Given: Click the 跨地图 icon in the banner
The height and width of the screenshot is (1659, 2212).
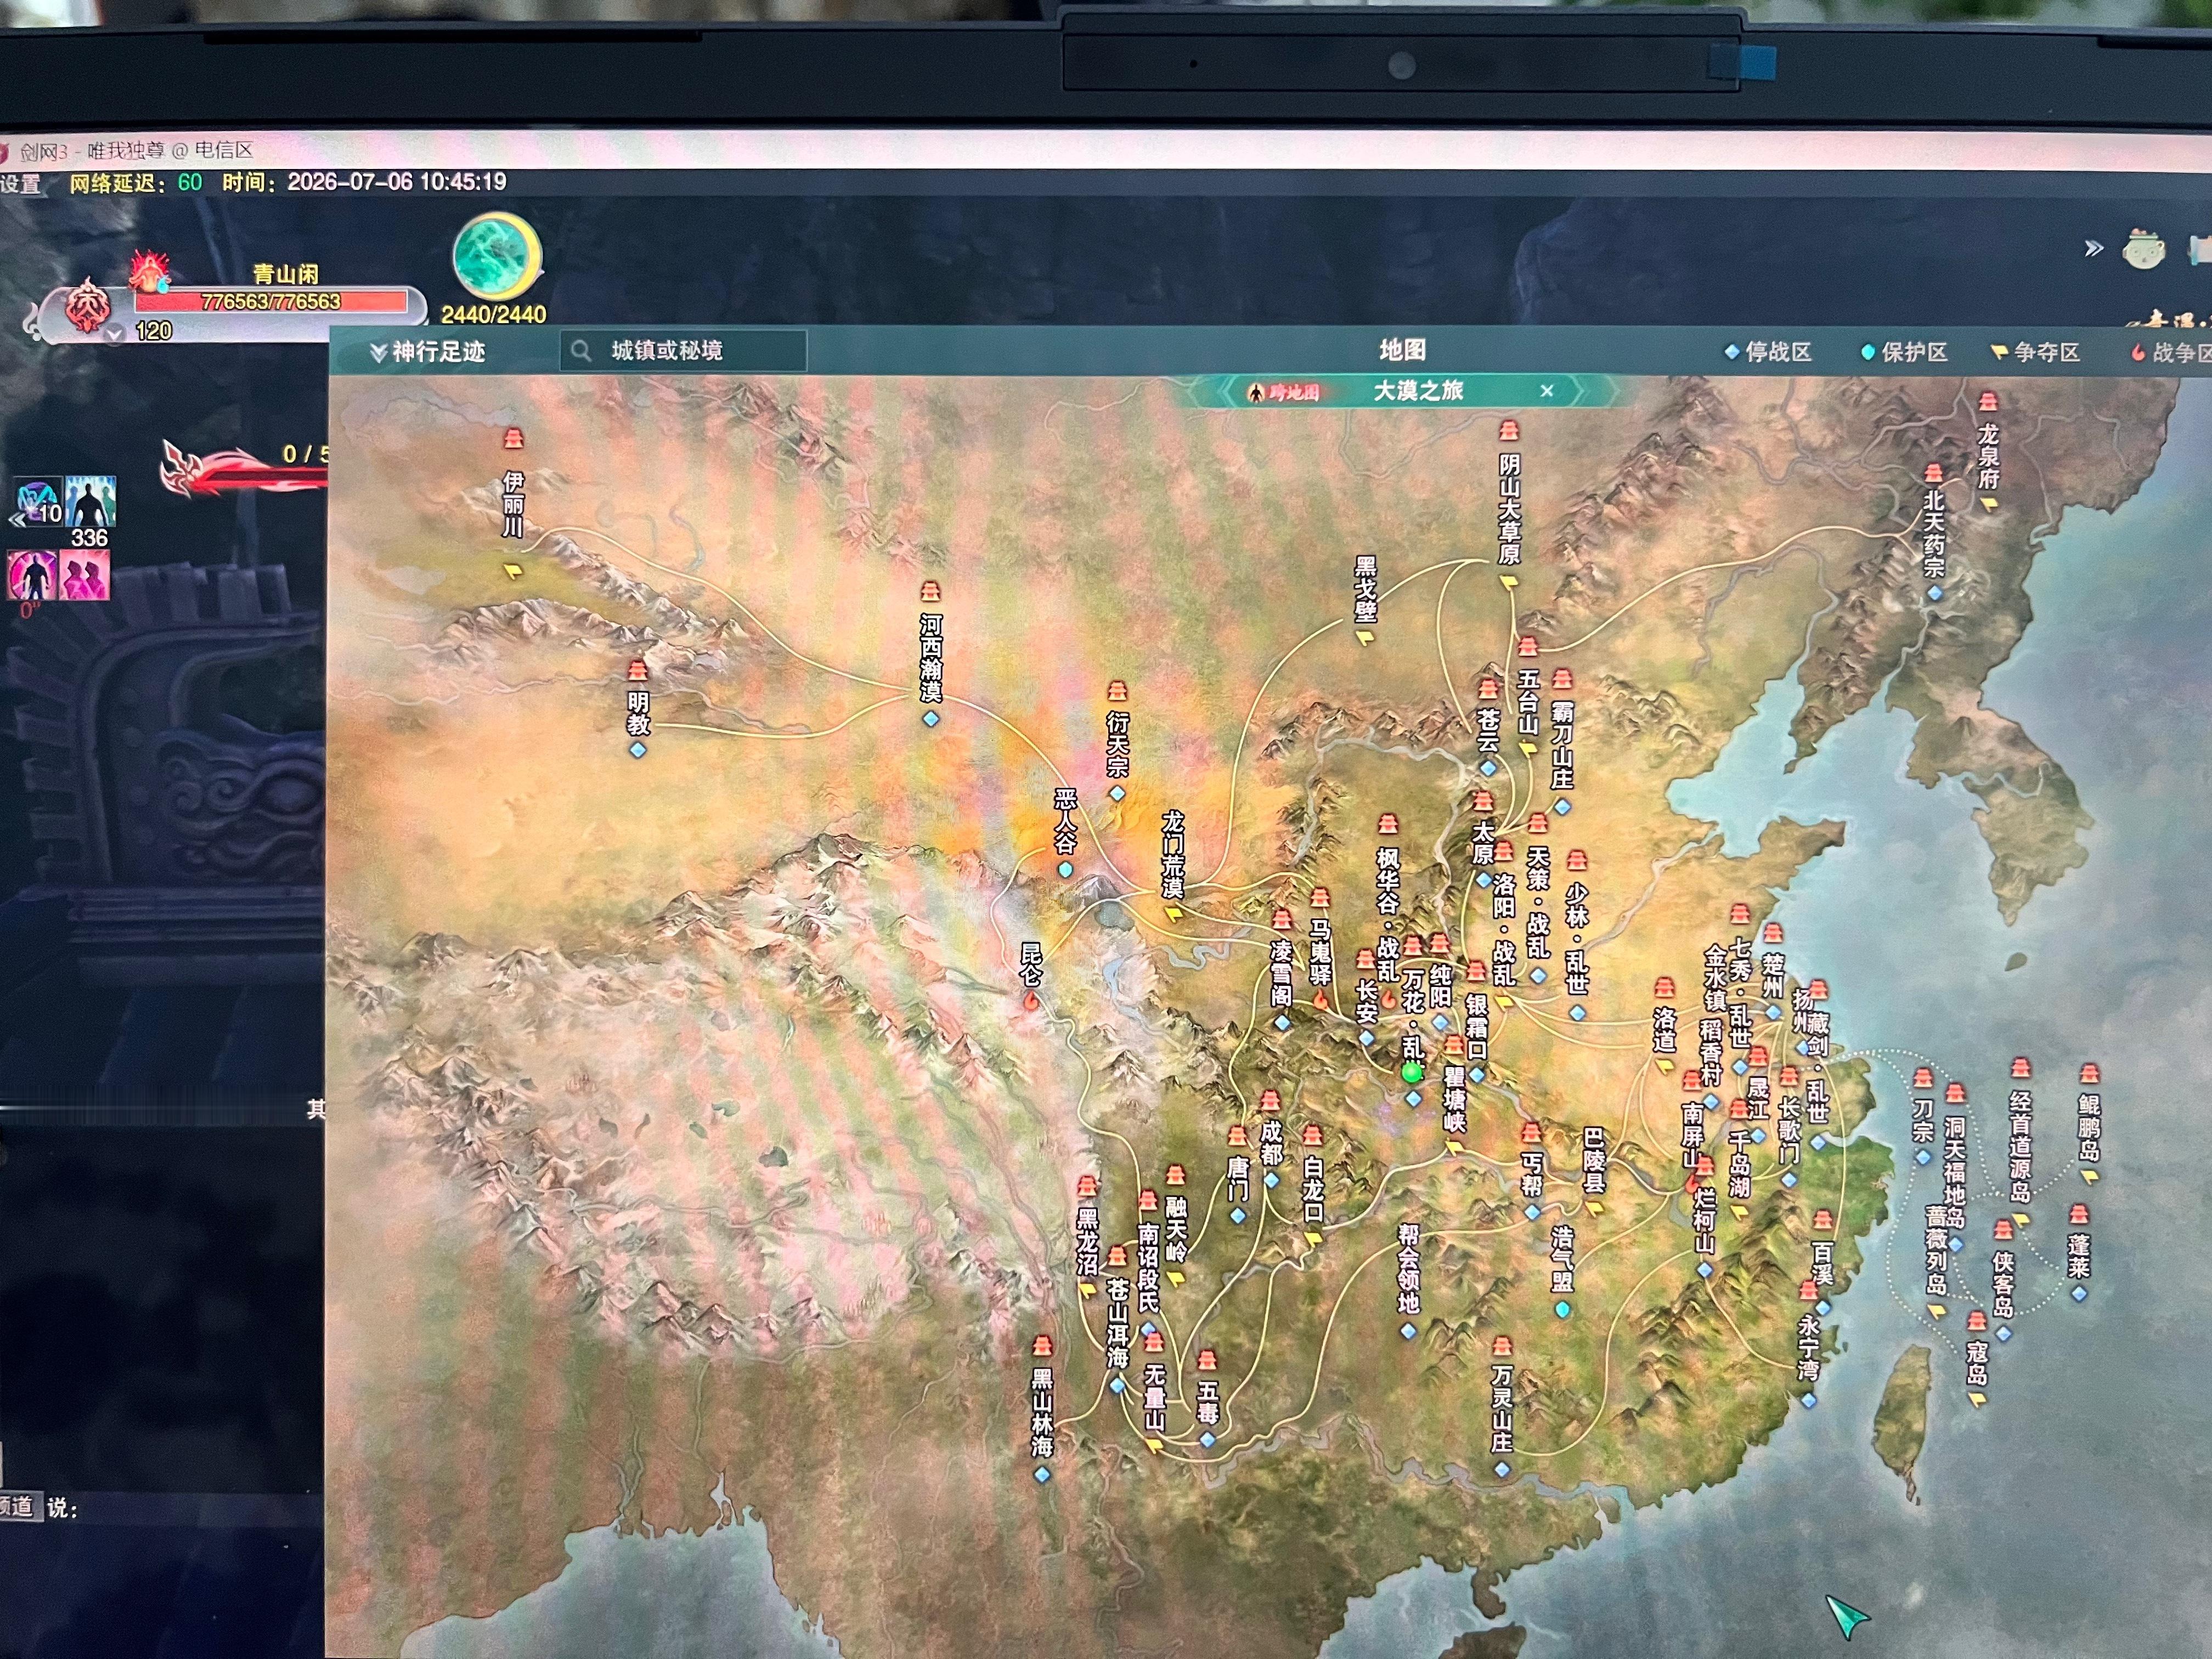Looking at the screenshot, I should pyautogui.click(x=1283, y=392).
